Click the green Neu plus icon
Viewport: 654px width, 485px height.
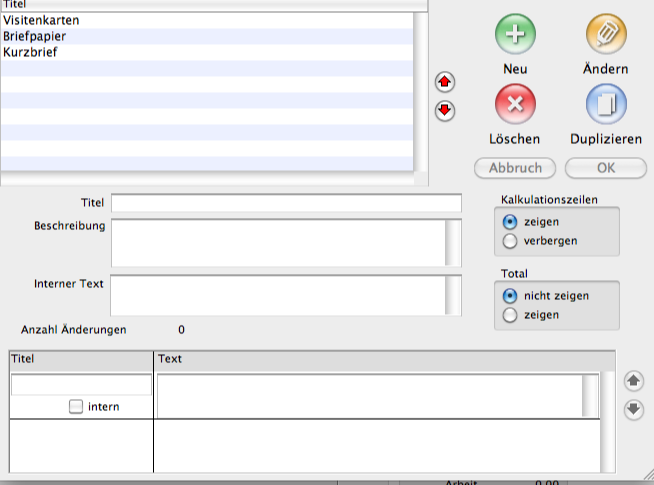click(x=515, y=35)
